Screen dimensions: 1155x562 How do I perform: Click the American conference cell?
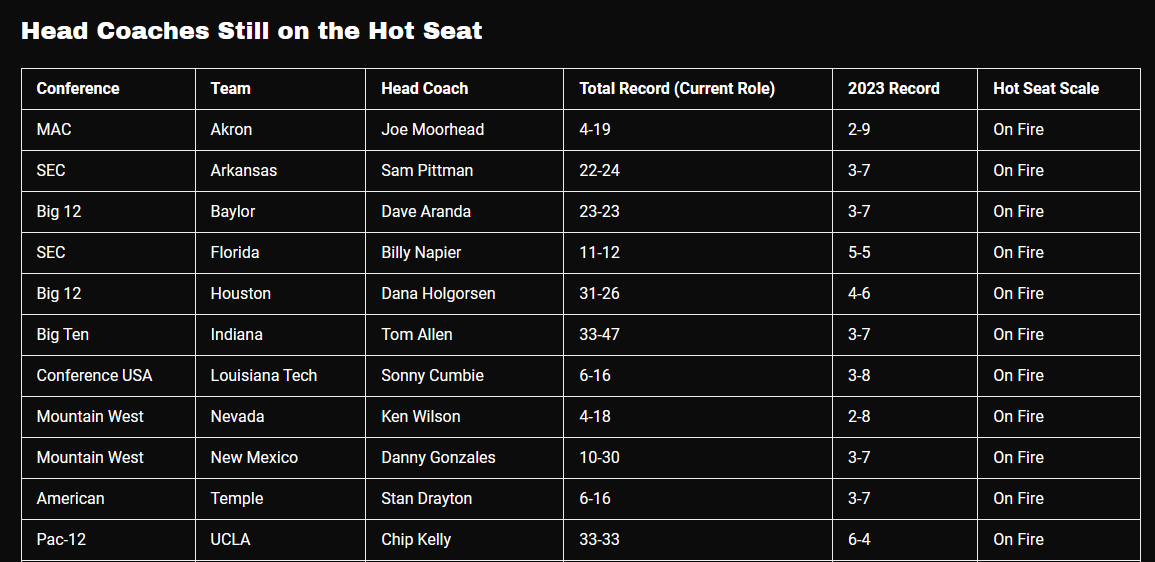click(x=70, y=499)
